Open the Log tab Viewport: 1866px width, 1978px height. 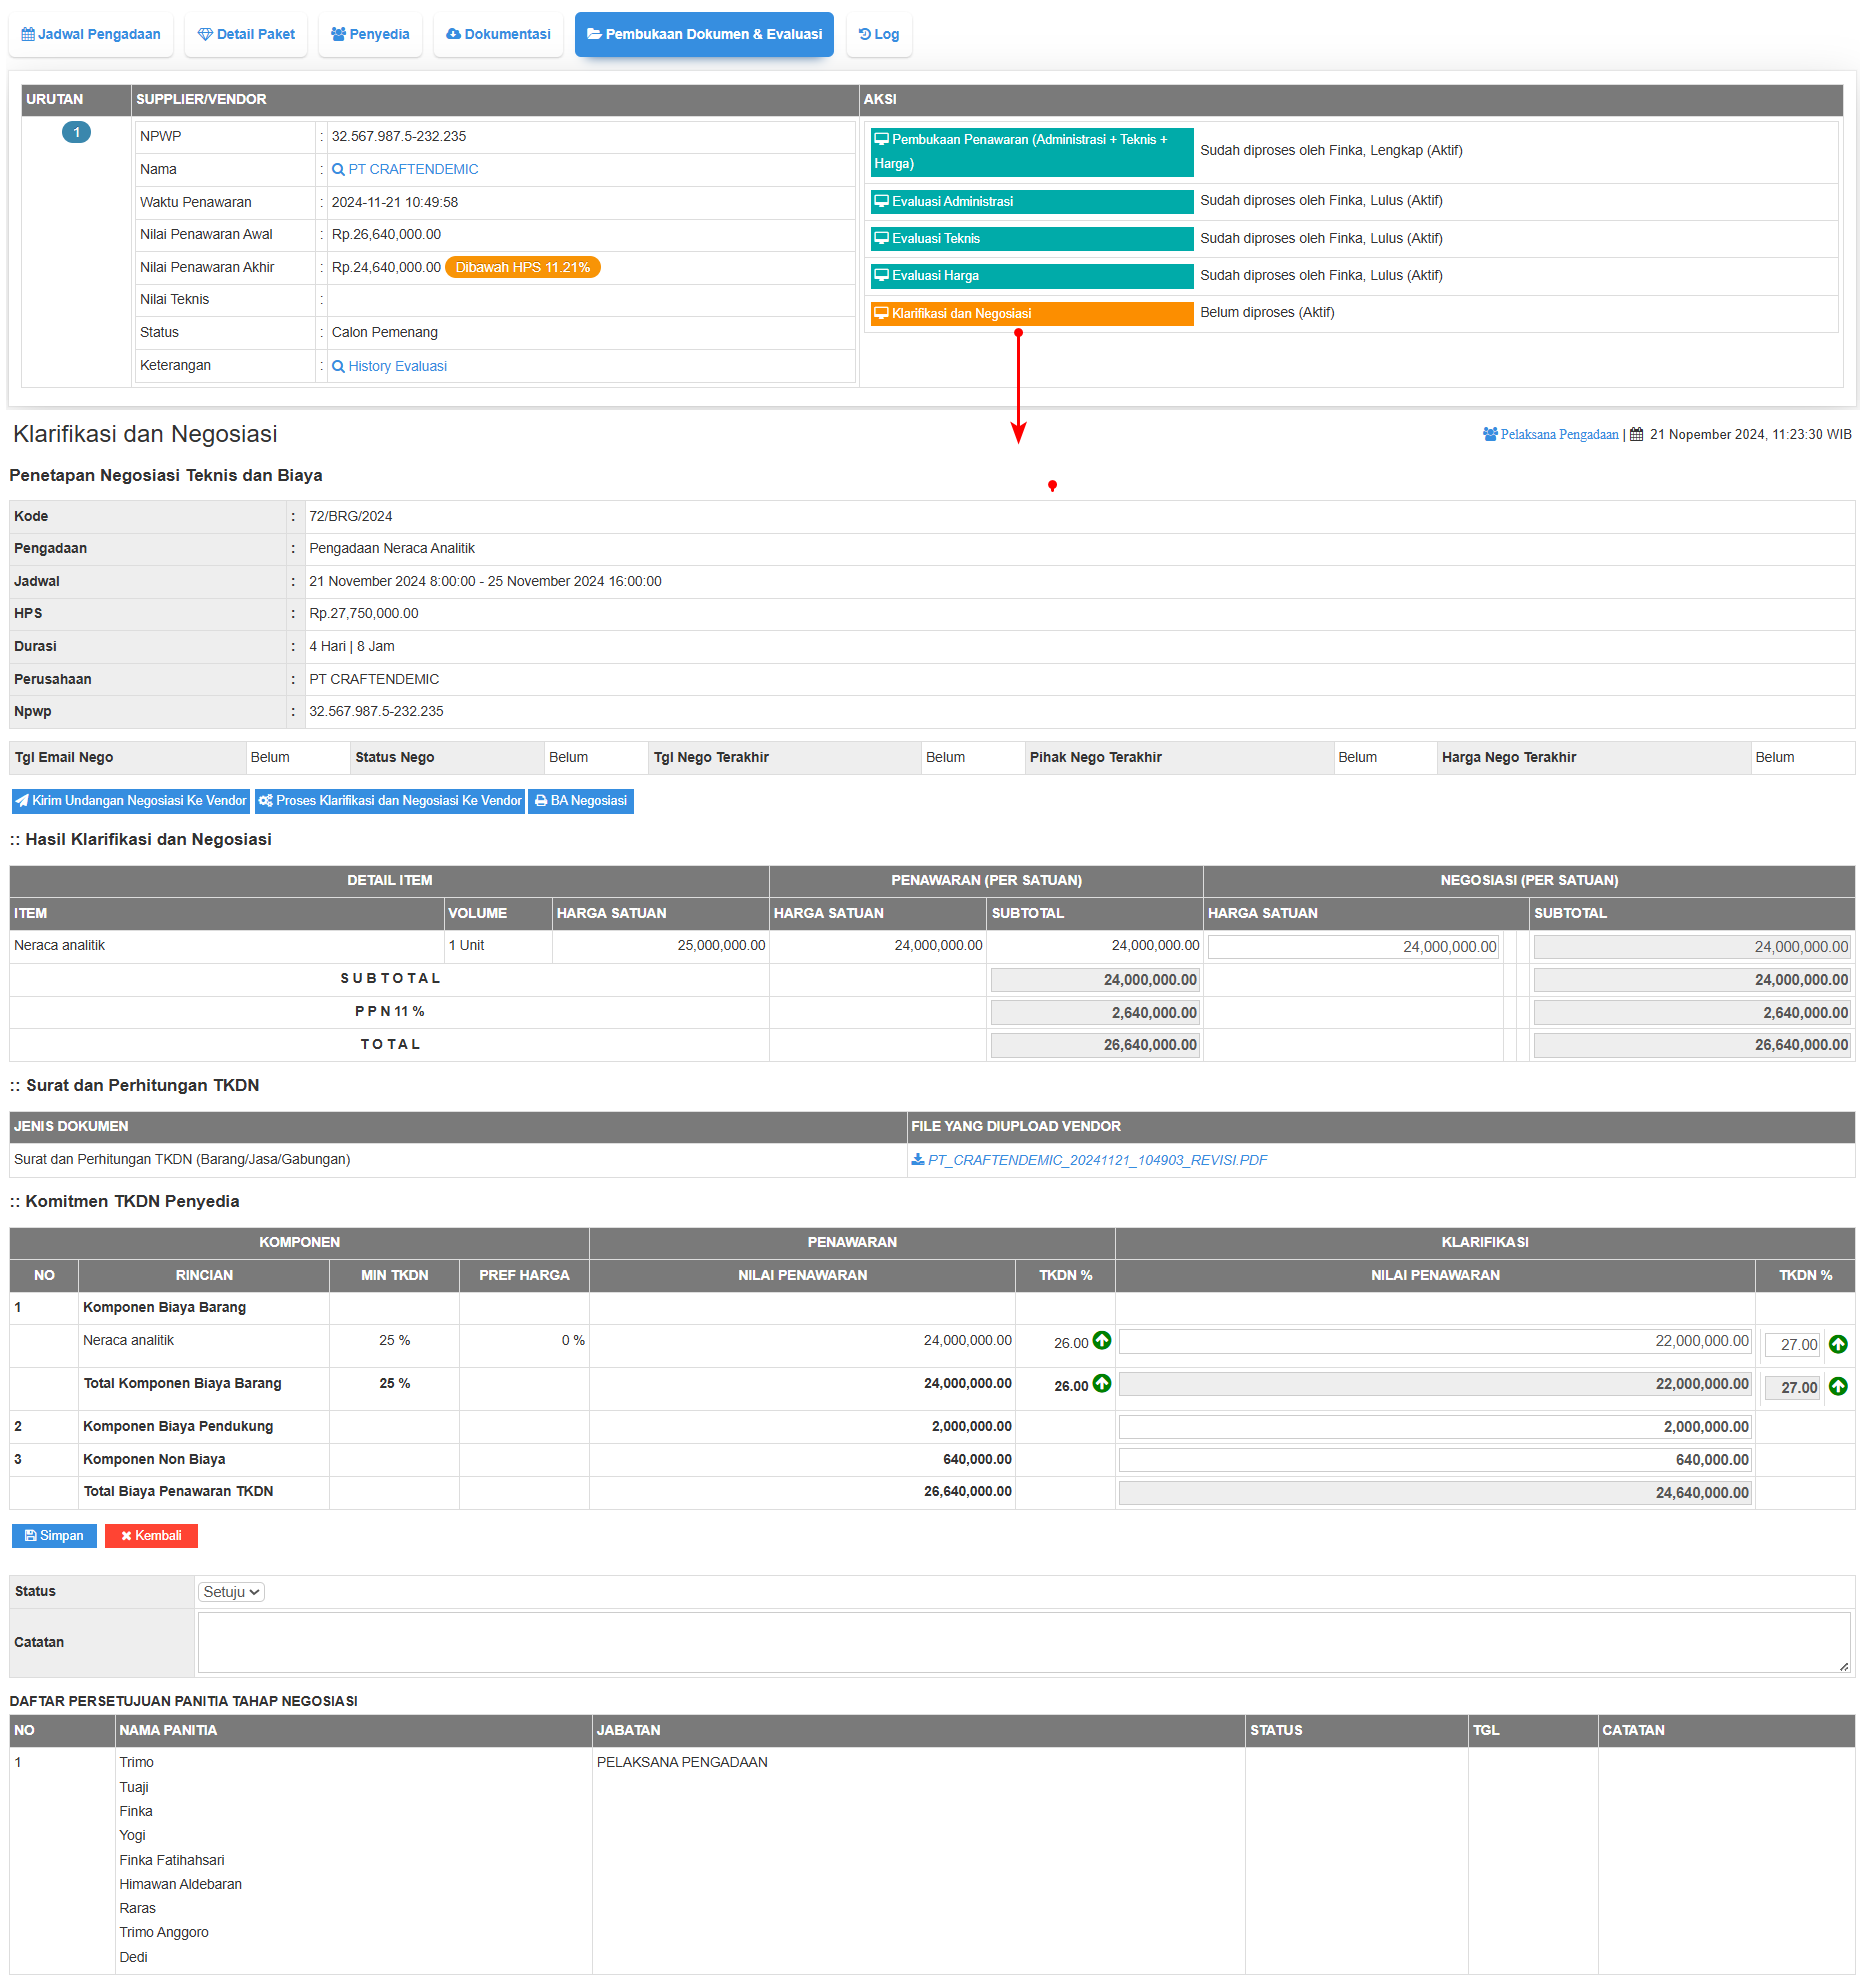(x=879, y=35)
